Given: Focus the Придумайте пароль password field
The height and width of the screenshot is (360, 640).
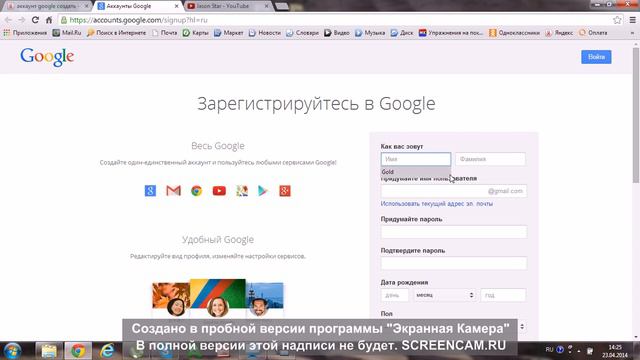Looking at the screenshot, I should [x=453, y=232].
